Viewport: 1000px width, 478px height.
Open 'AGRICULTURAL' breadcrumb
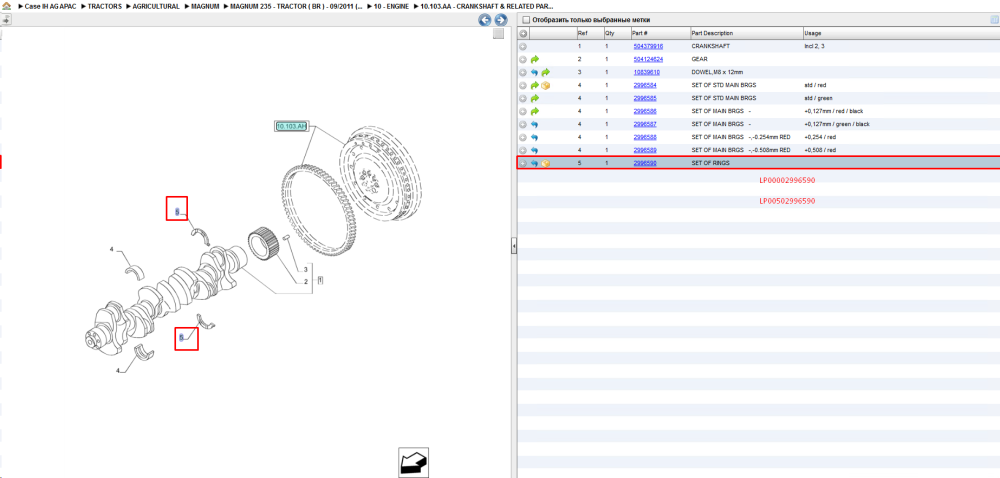(x=156, y=6)
